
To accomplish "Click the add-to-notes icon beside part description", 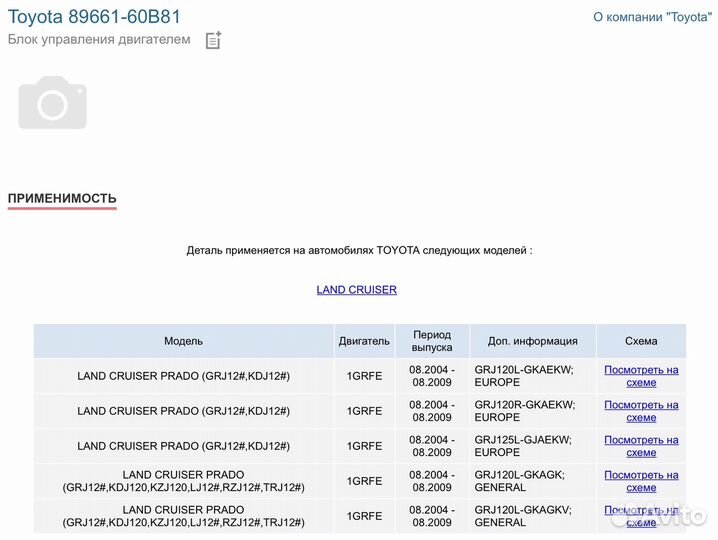I will [213, 40].
